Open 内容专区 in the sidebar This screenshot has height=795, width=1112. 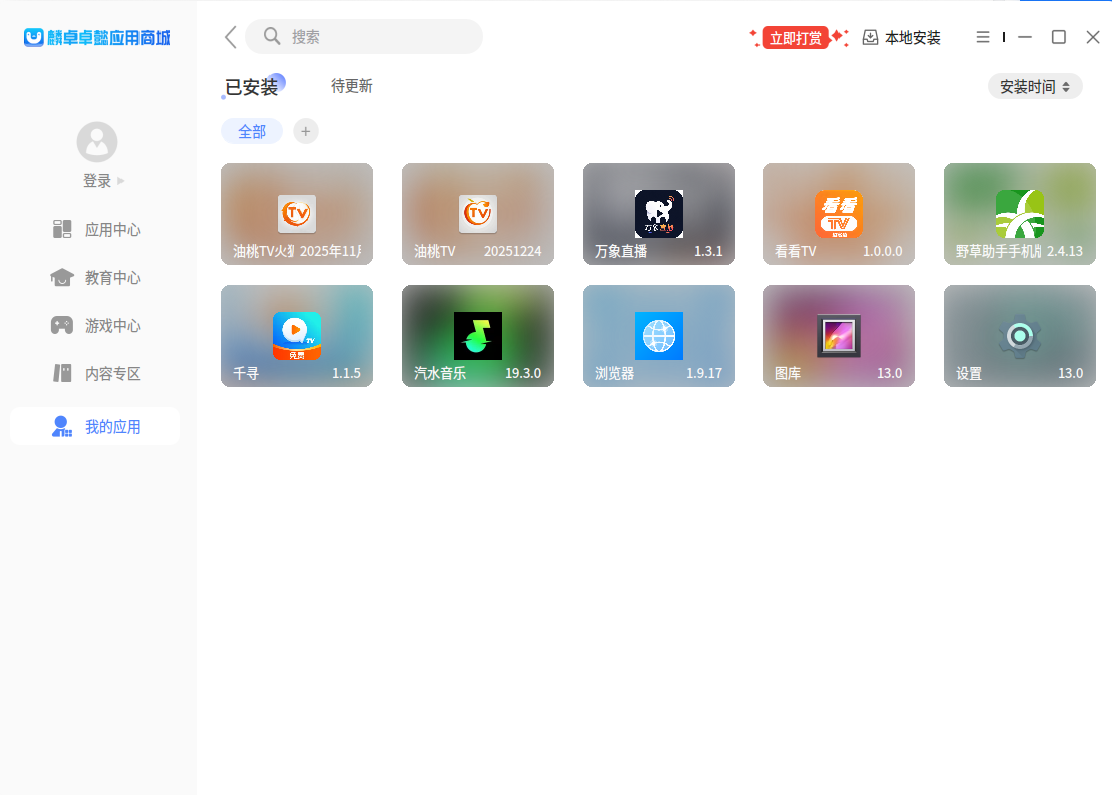click(x=95, y=373)
